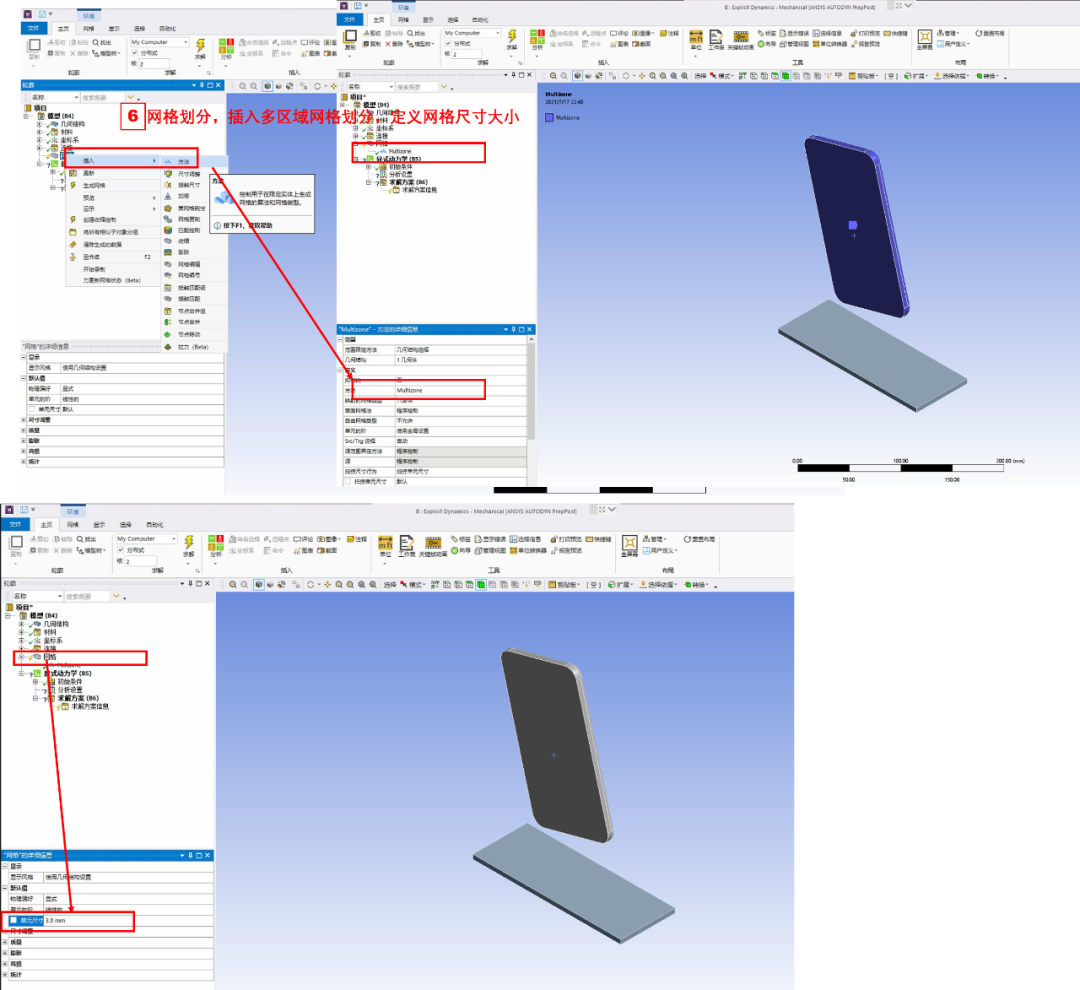The image size is (1080, 990).
Task: Select pan arrows icon in bottom window toolbar
Action: coord(327,584)
